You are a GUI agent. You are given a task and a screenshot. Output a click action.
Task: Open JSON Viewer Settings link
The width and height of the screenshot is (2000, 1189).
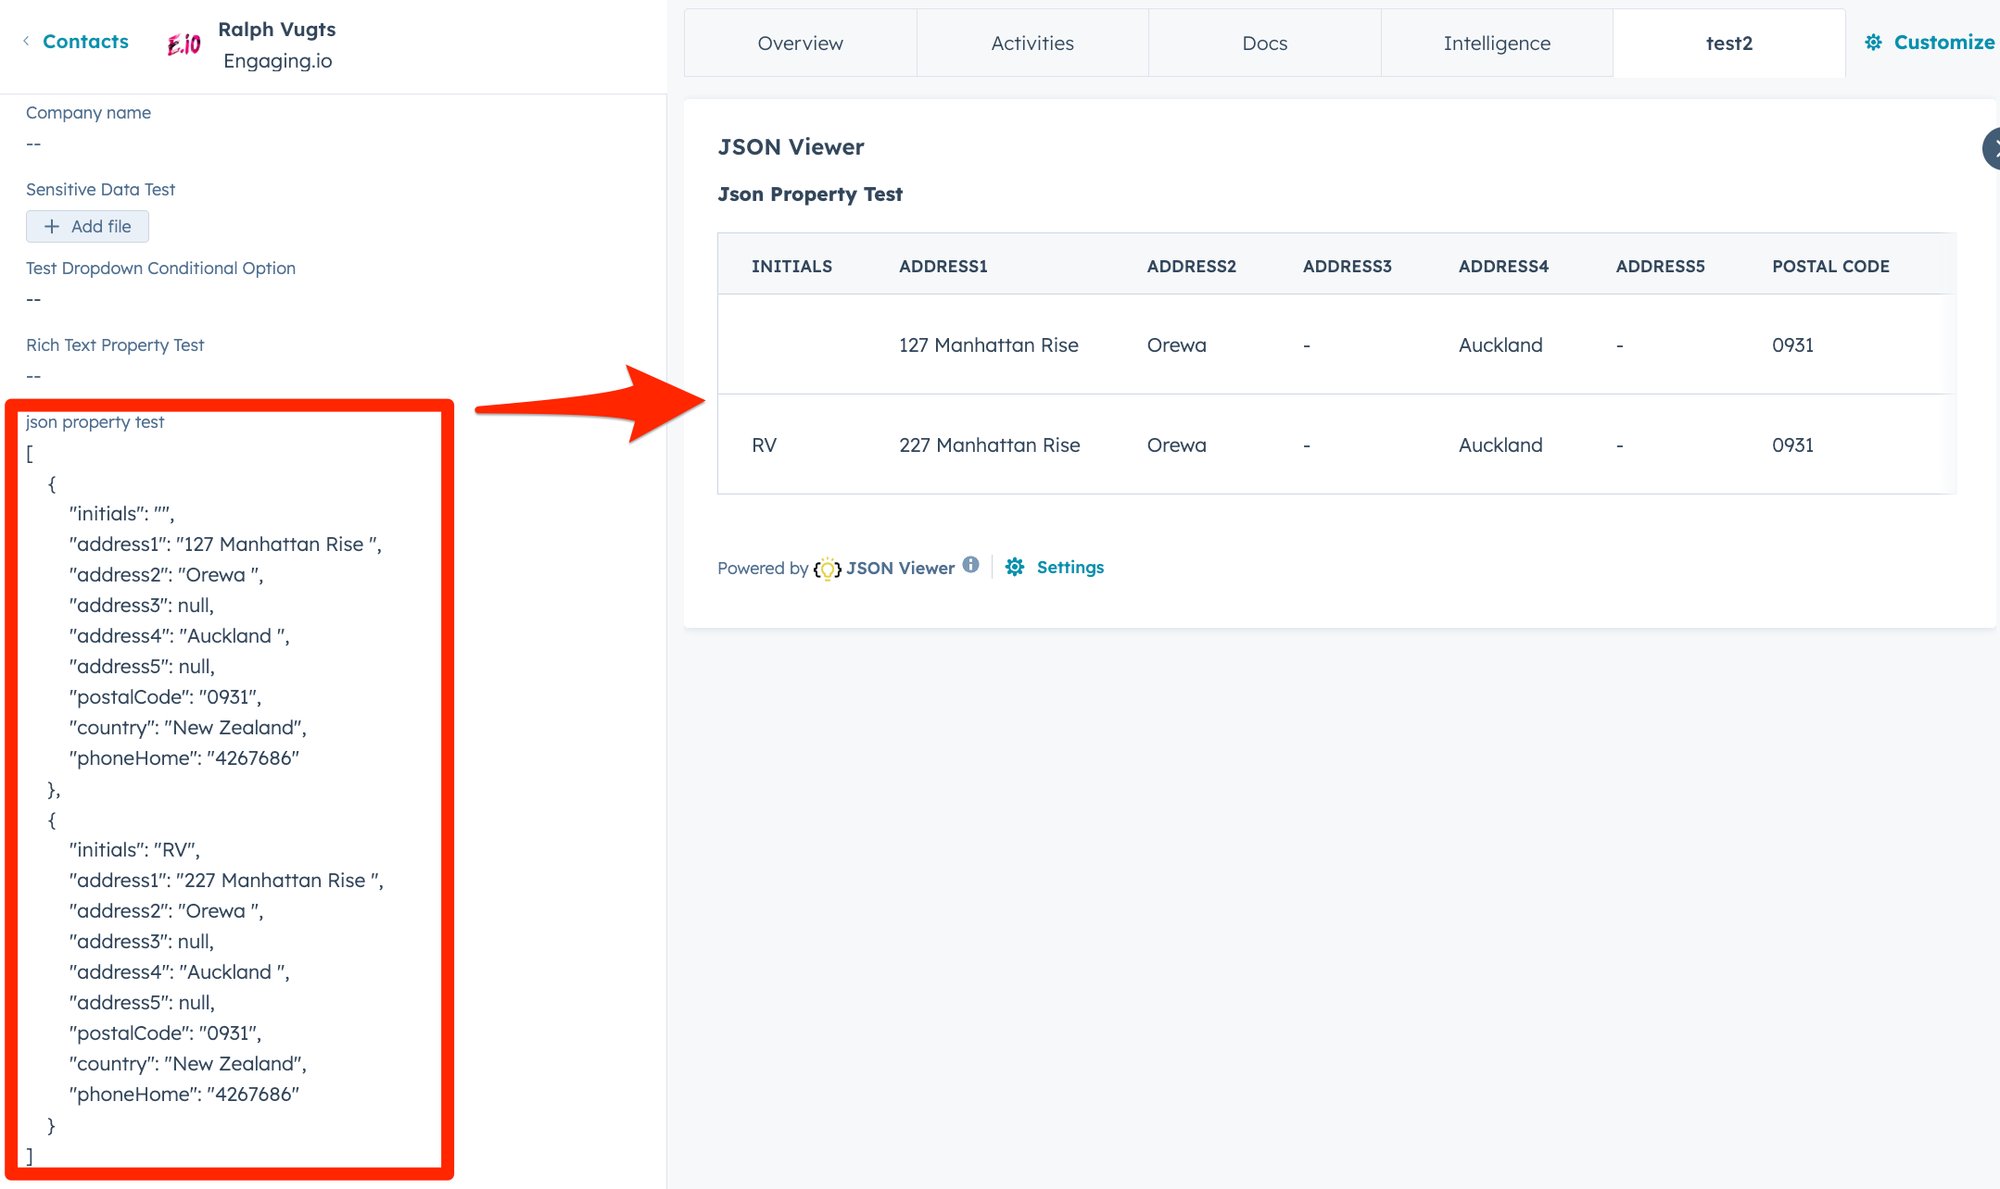click(x=1070, y=567)
